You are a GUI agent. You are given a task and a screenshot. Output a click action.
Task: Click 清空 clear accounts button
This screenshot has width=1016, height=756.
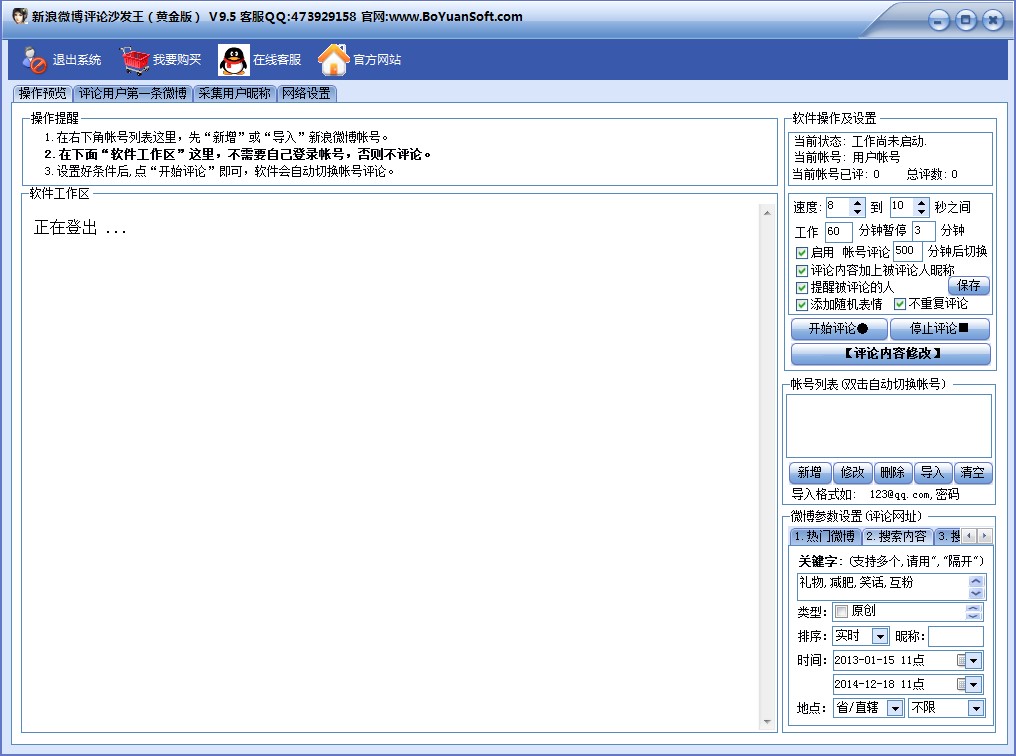[x=973, y=473]
